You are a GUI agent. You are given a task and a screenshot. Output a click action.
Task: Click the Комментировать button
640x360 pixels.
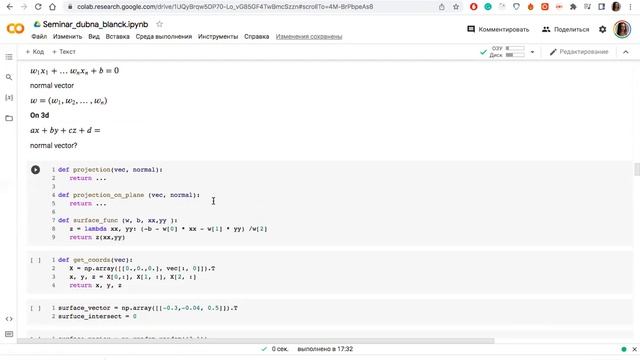pyautogui.click(x=498, y=29)
